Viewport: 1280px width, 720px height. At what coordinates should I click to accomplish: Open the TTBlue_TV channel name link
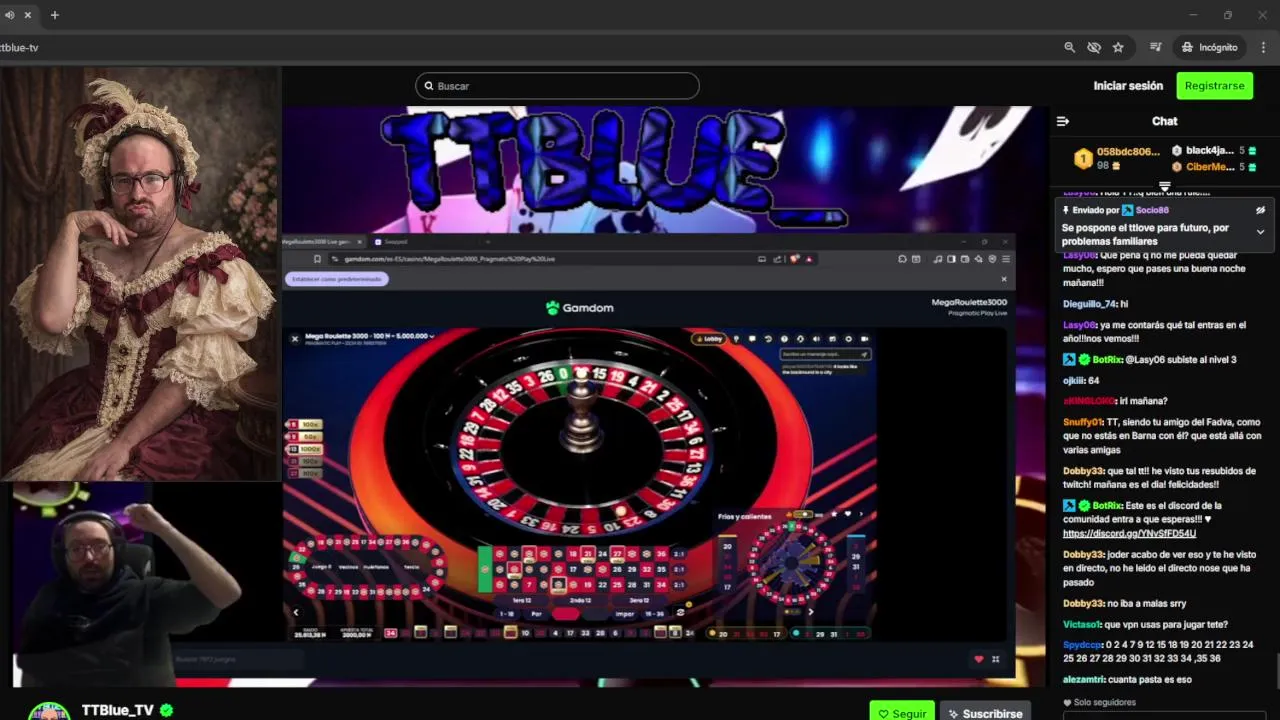[x=117, y=710]
